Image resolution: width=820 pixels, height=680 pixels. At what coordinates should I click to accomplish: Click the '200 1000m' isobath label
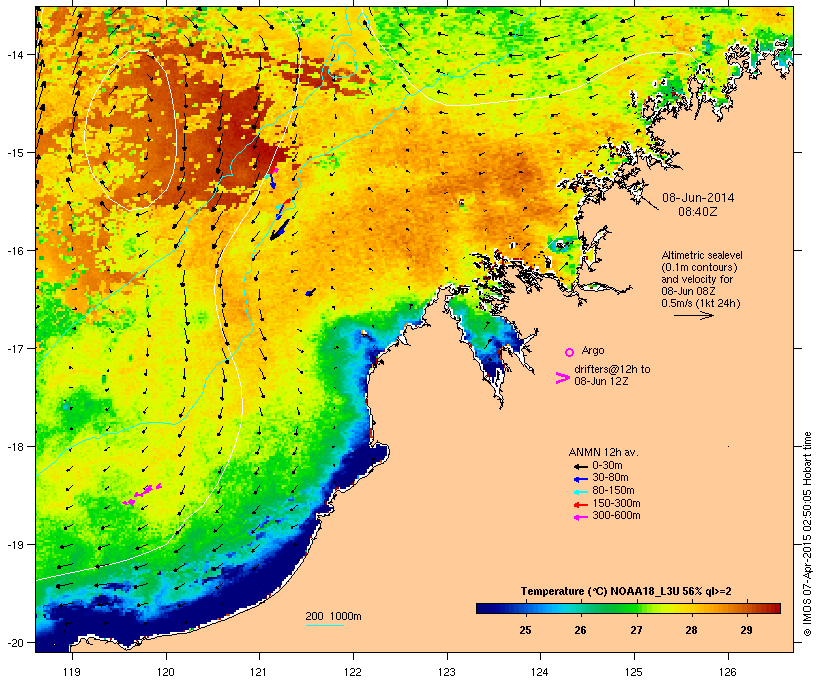(333, 616)
